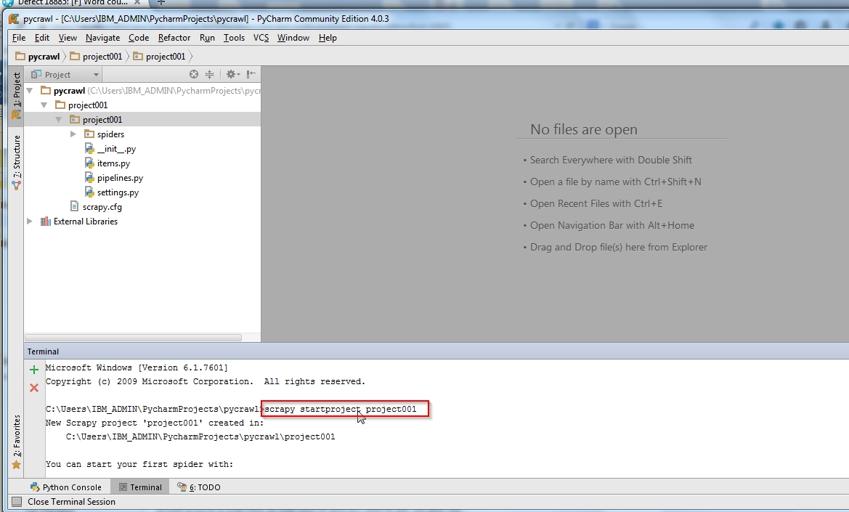This screenshot has width=849, height=512.
Task: Open the Terminal tool tab
Action: 140,487
